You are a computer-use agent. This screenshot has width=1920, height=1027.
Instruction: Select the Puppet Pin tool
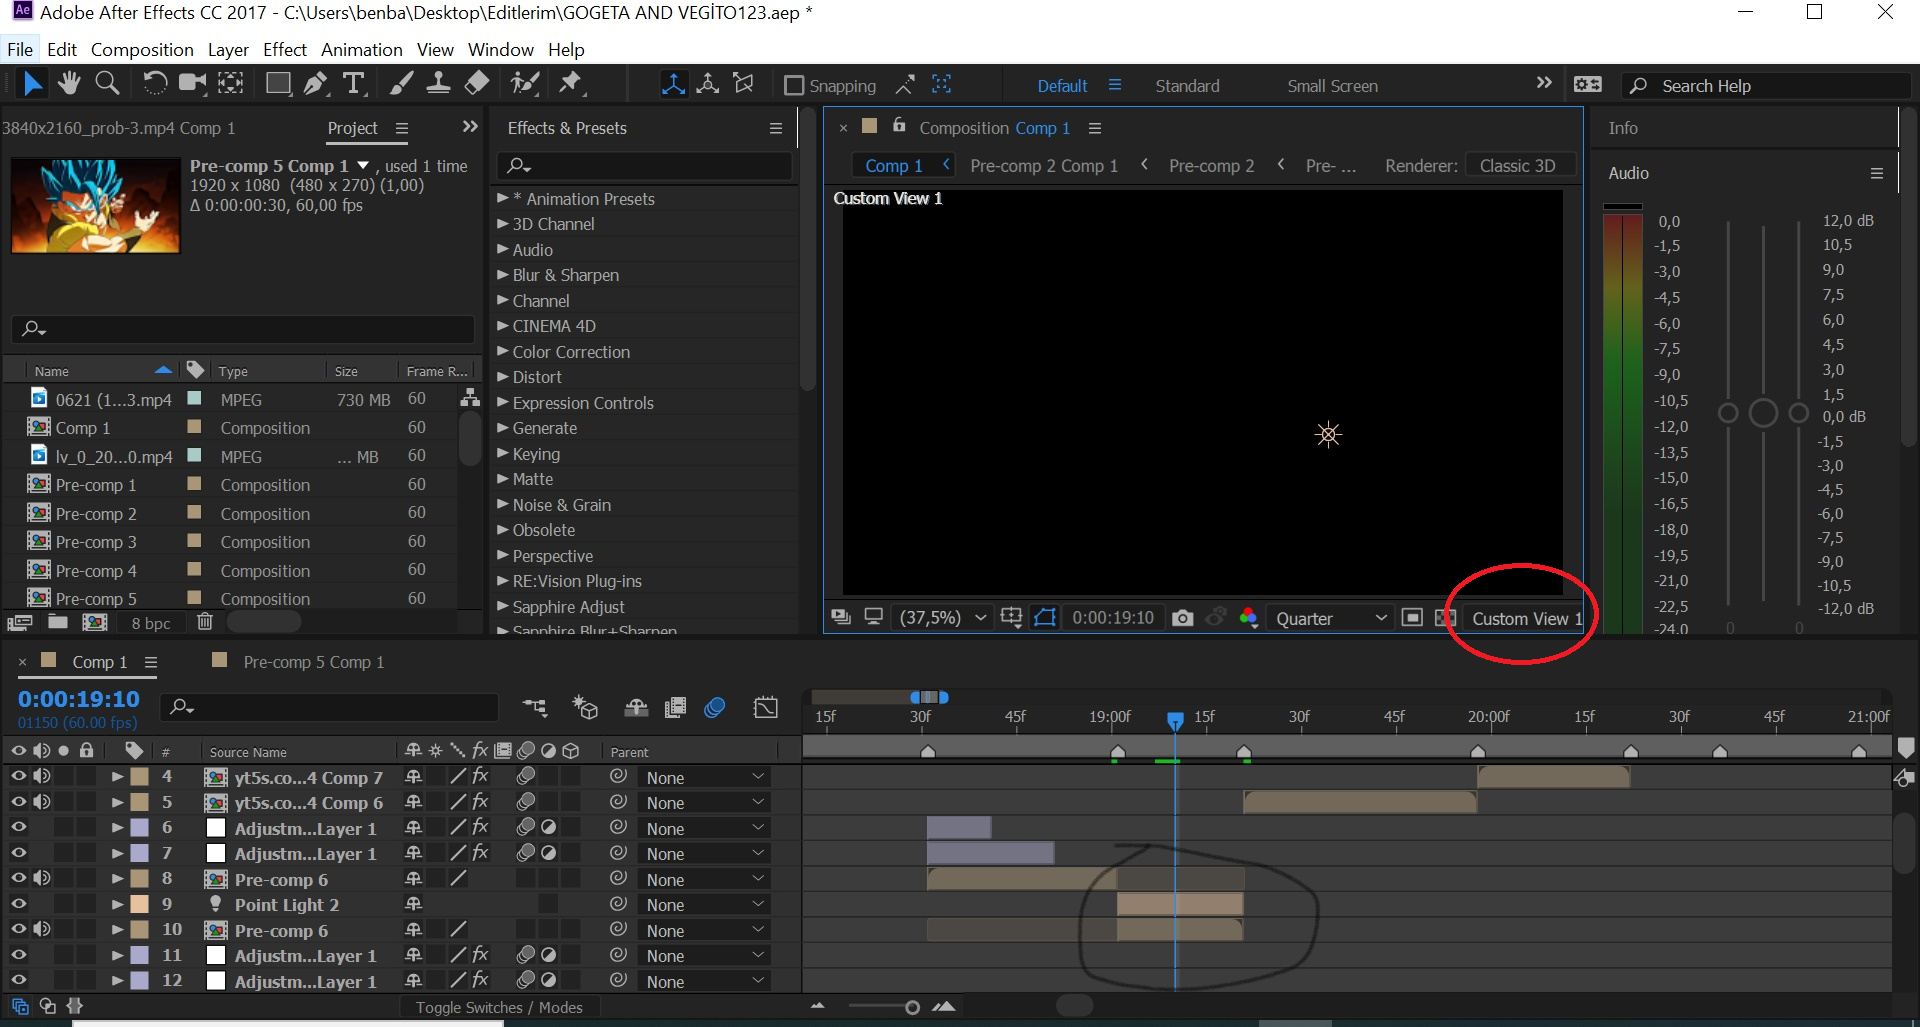click(x=571, y=84)
